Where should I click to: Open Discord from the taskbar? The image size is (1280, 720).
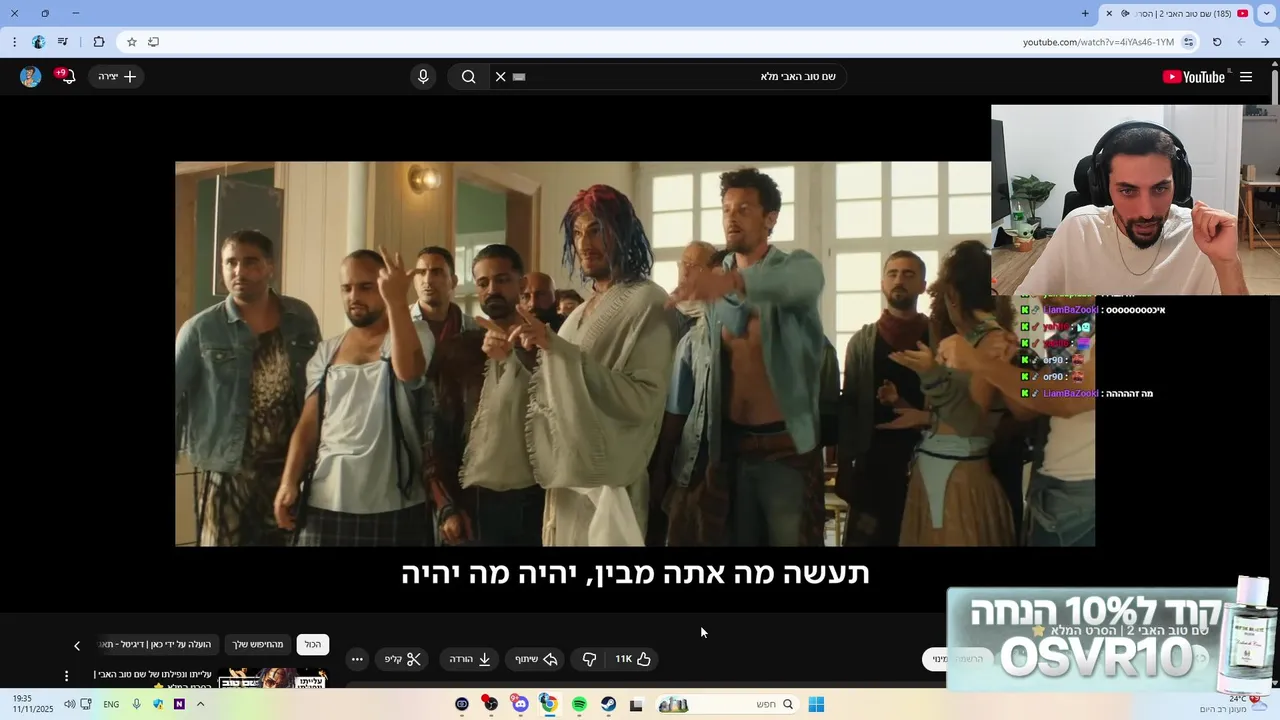coord(520,704)
